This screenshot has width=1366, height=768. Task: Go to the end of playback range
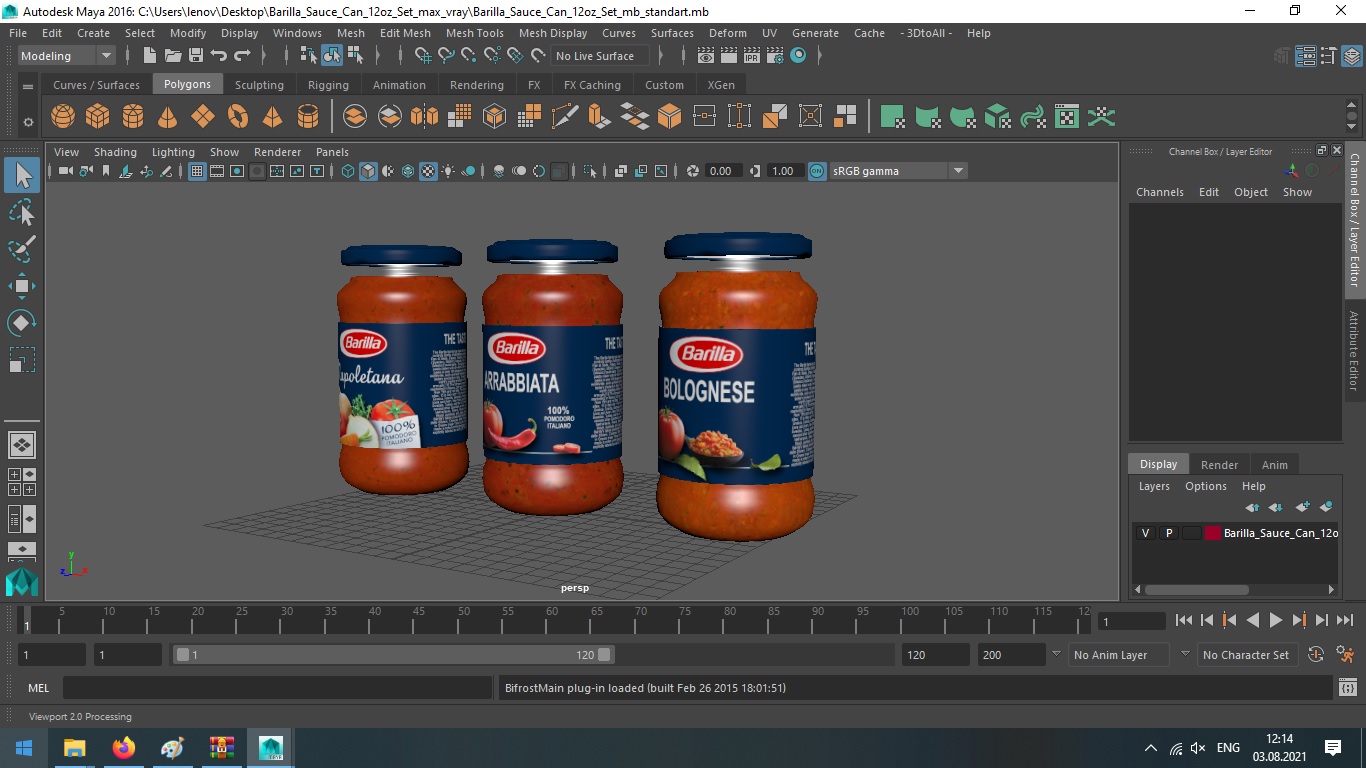[1345, 620]
